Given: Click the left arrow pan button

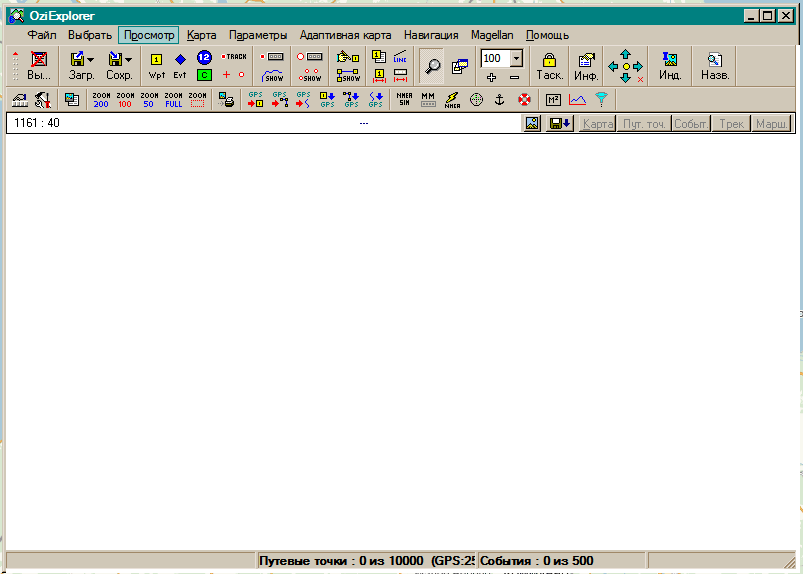Looking at the screenshot, I should coord(613,66).
